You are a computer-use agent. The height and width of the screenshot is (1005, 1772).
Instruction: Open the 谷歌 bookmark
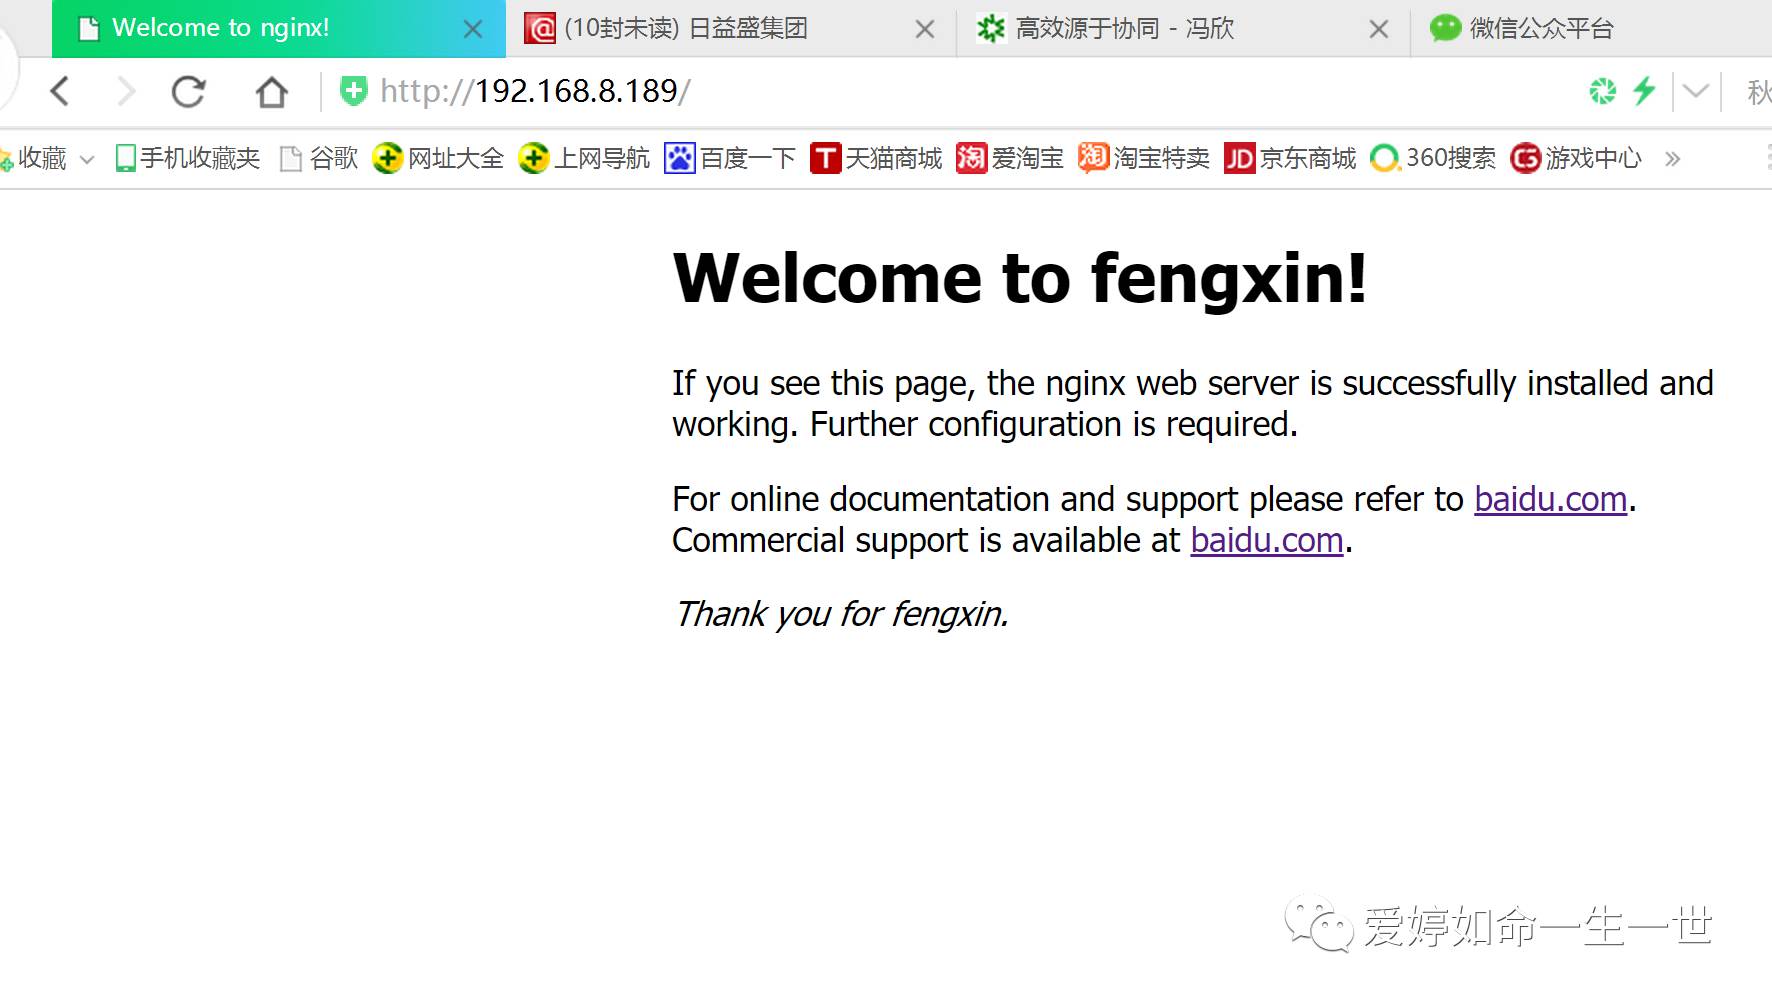318,158
